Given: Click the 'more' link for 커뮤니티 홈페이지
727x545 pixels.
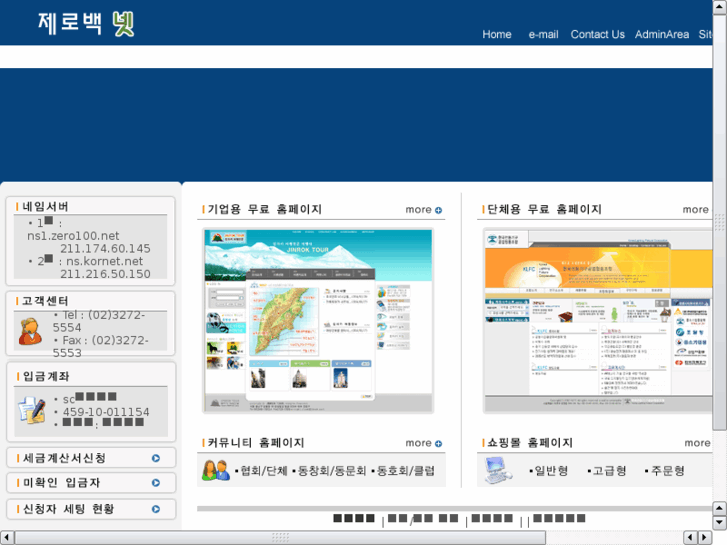Looking at the screenshot, I should [x=418, y=443].
